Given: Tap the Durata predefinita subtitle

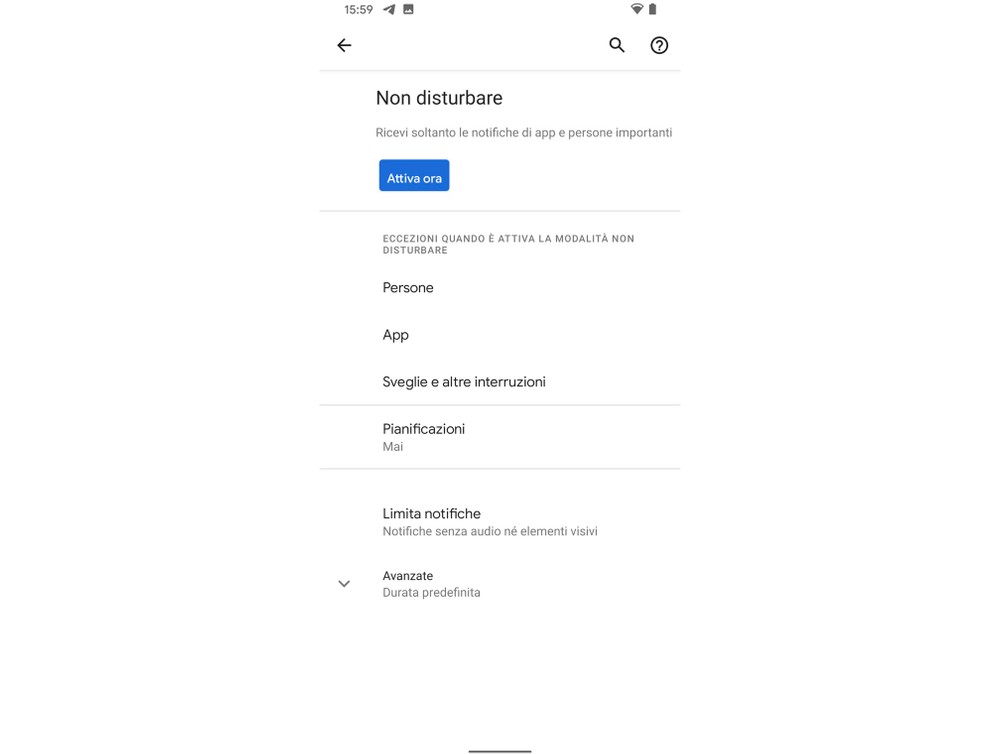Looking at the screenshot, I should coord(431,593).
